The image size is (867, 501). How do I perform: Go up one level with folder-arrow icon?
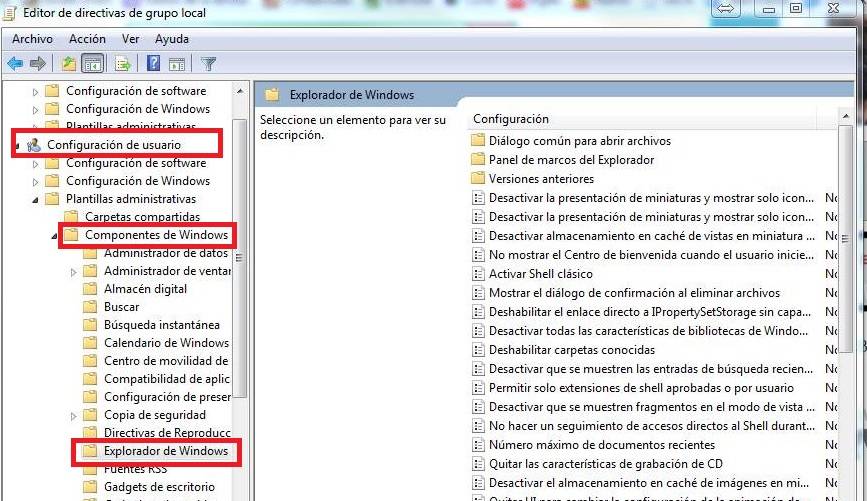(68, 64)
